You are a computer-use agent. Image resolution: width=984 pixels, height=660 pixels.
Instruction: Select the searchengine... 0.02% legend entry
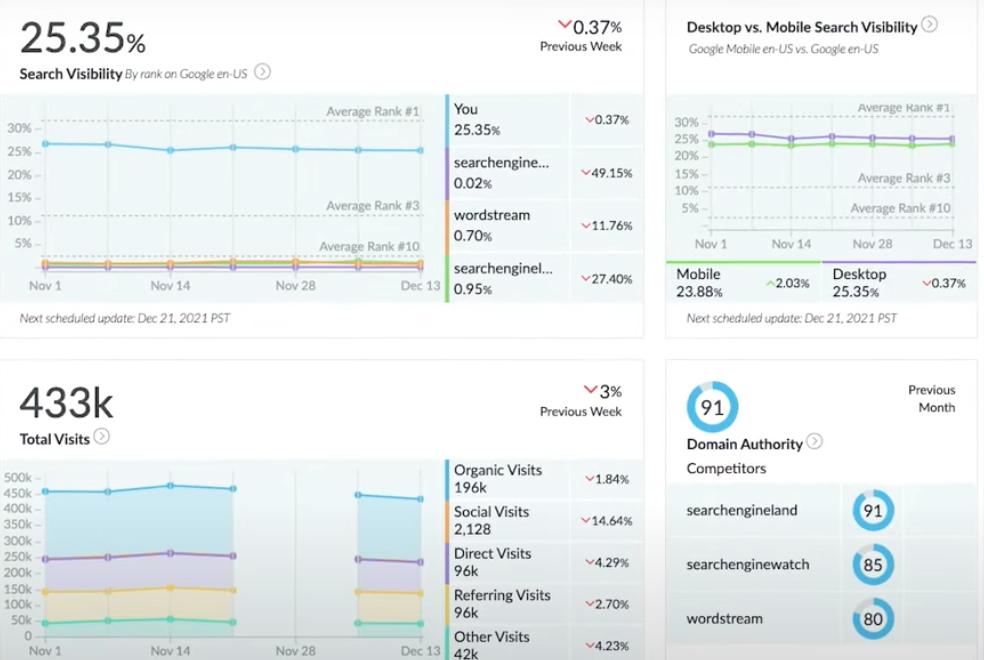tap(508, 173)
